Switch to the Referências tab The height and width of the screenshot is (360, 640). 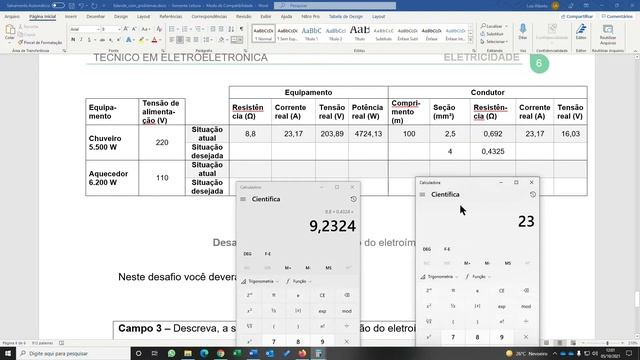point(171,16)
